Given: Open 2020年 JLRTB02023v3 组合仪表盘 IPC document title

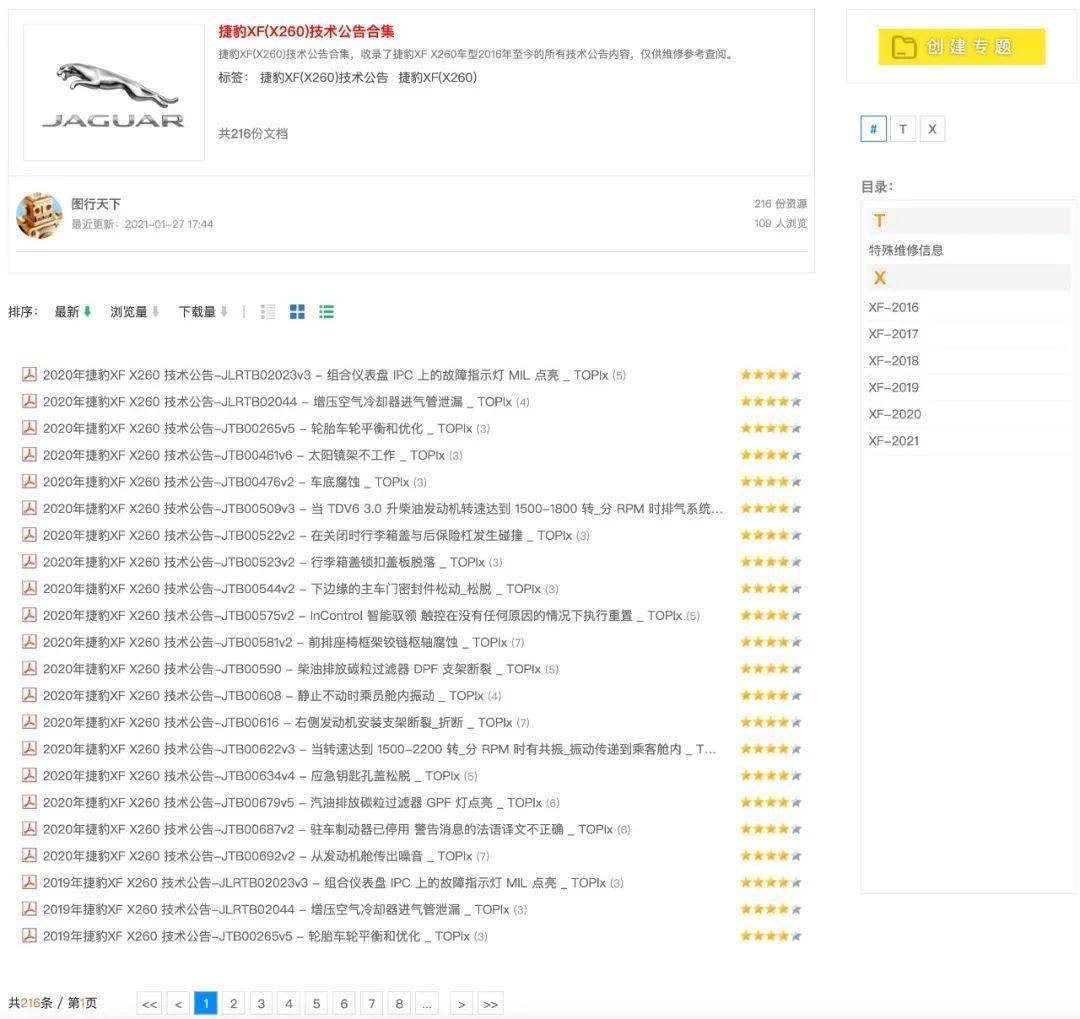Looking at the screenshot, I should coord(326,375).
